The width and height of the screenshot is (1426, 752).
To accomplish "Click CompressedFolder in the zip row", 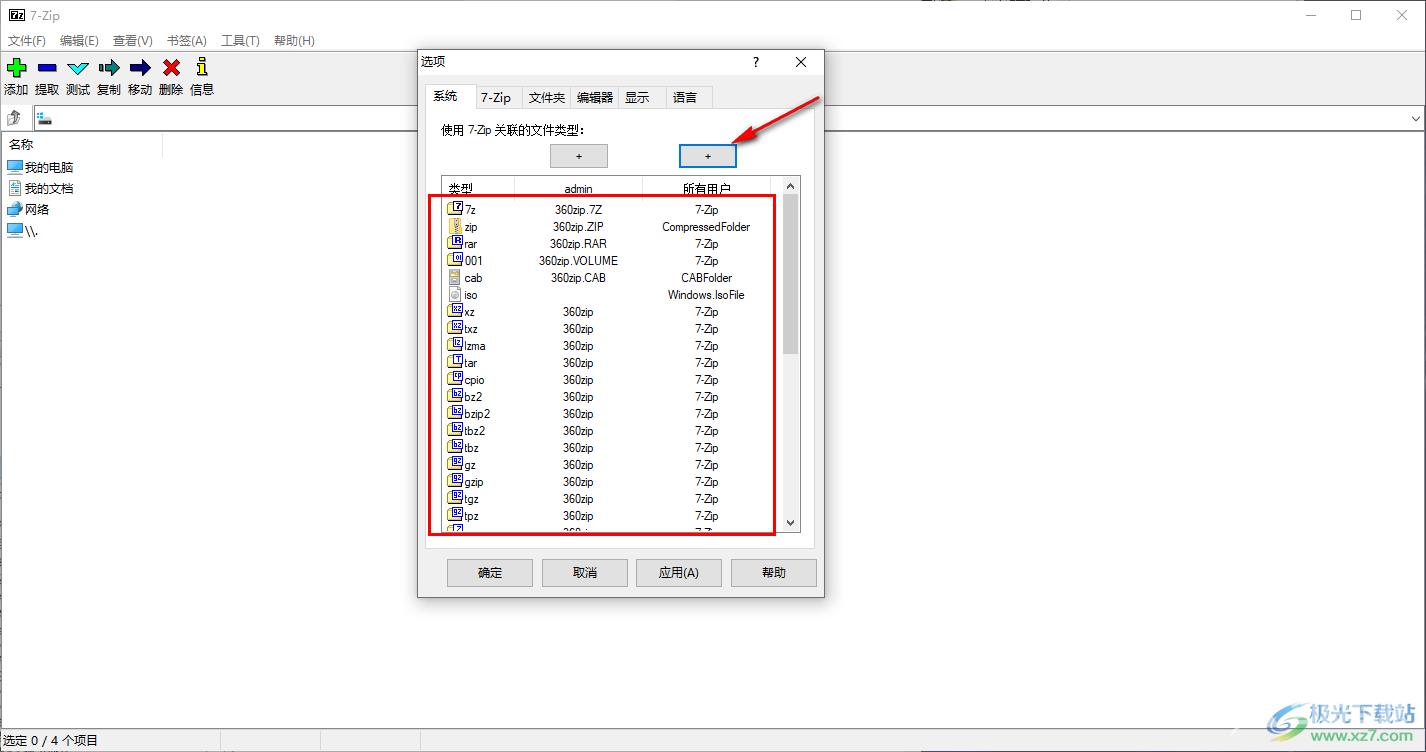I will pyautogui.click(x=706, y=227).
